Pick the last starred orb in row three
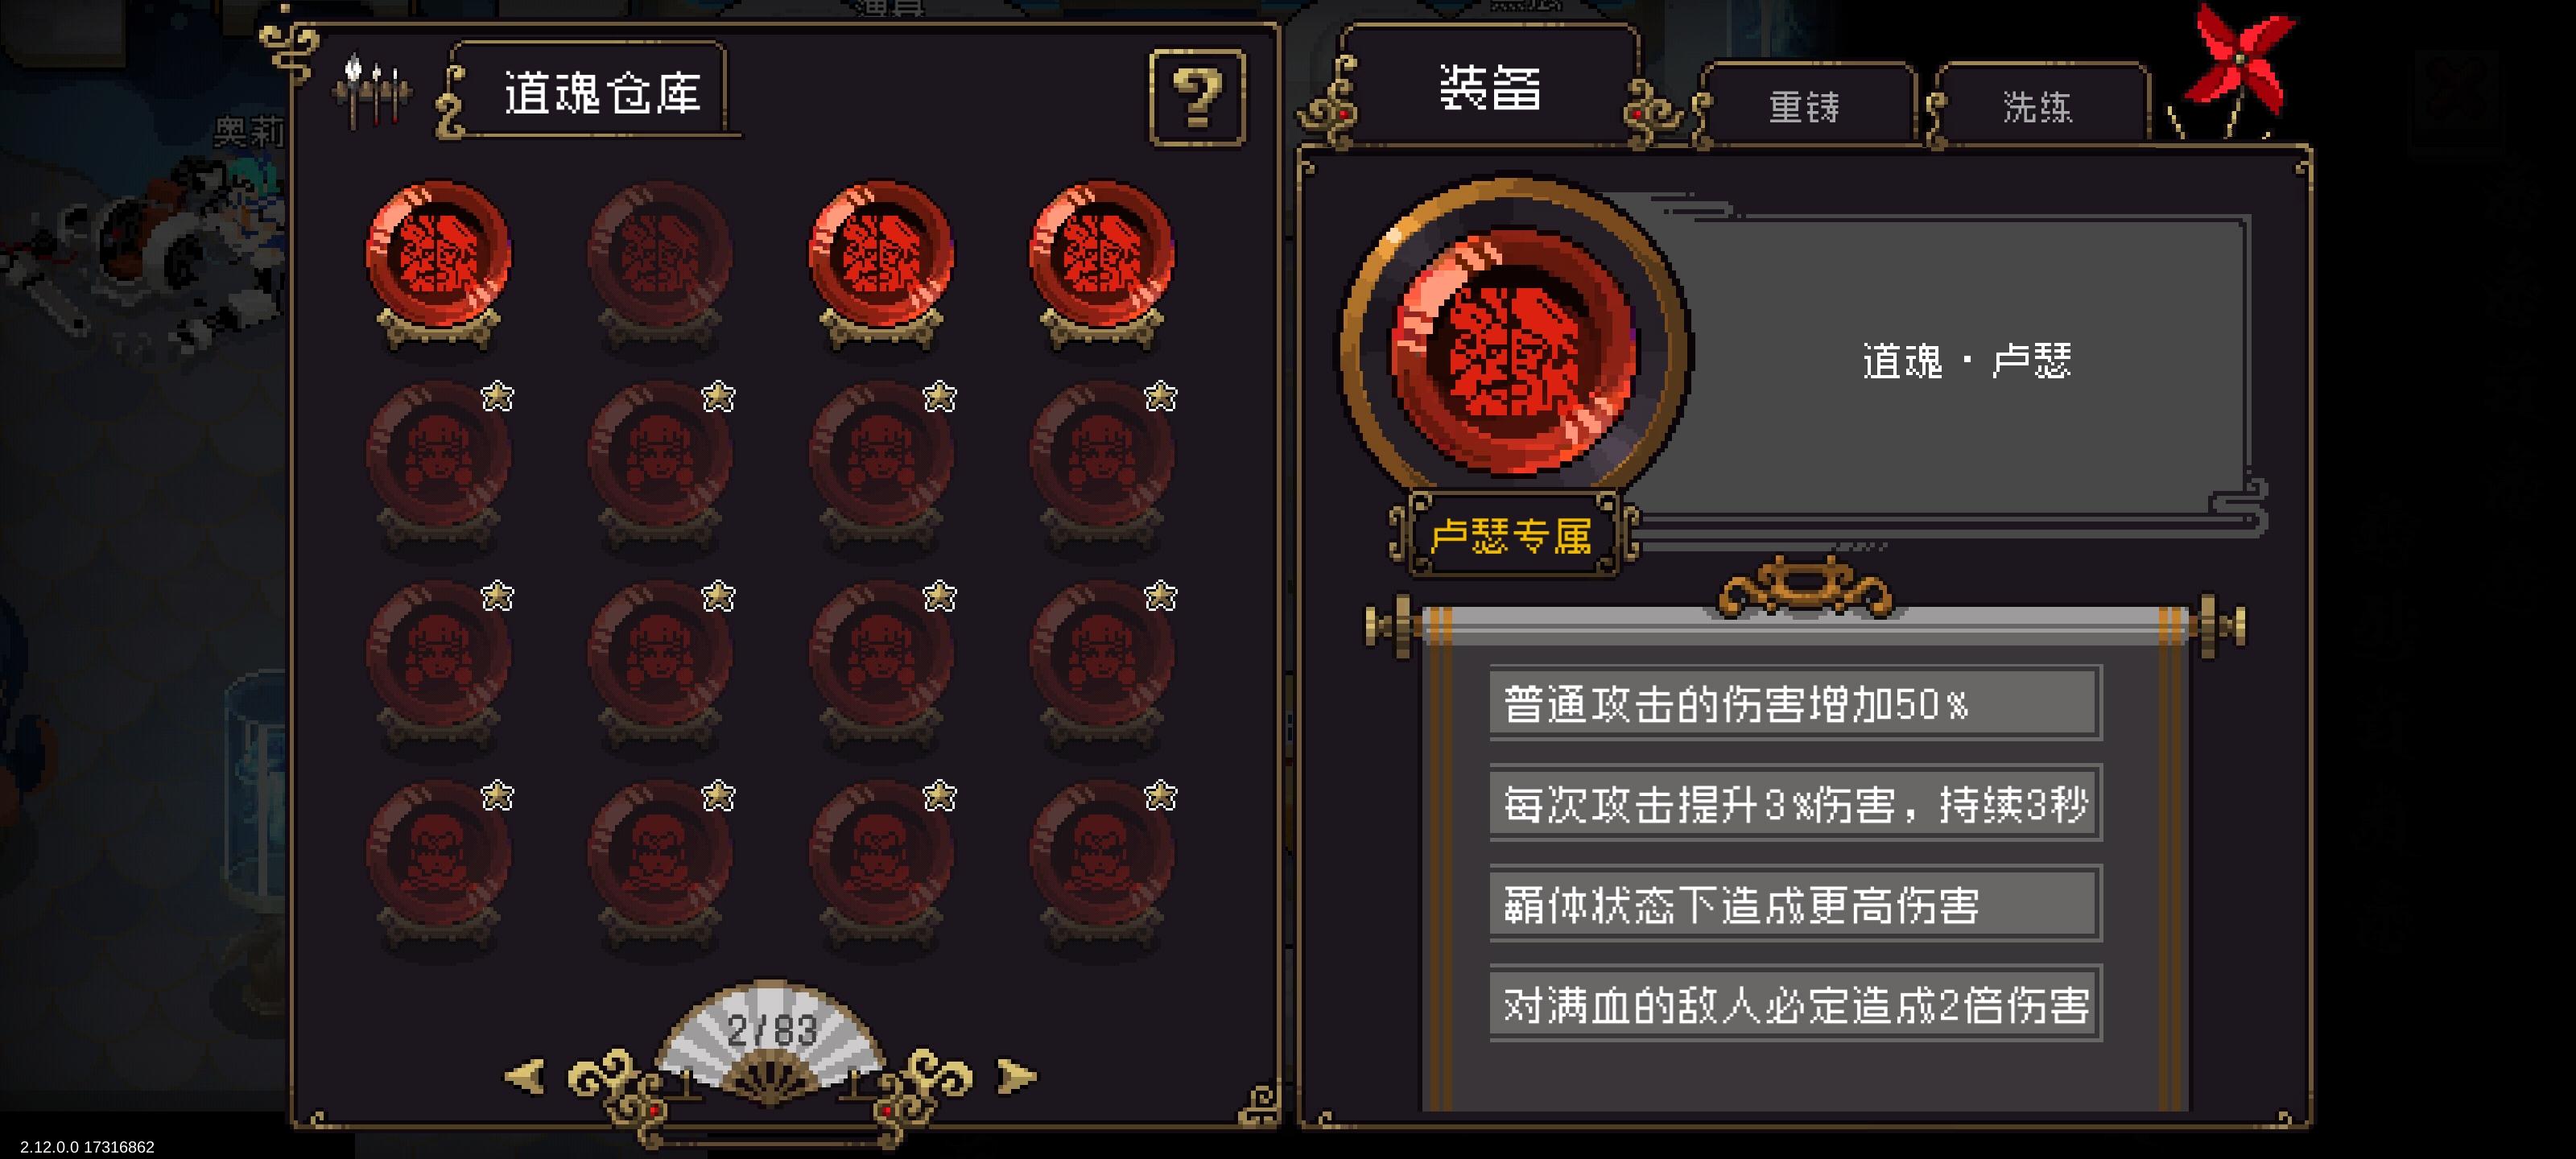The width and height of the screenshot is (2576, 1159). pos(1101,663)
